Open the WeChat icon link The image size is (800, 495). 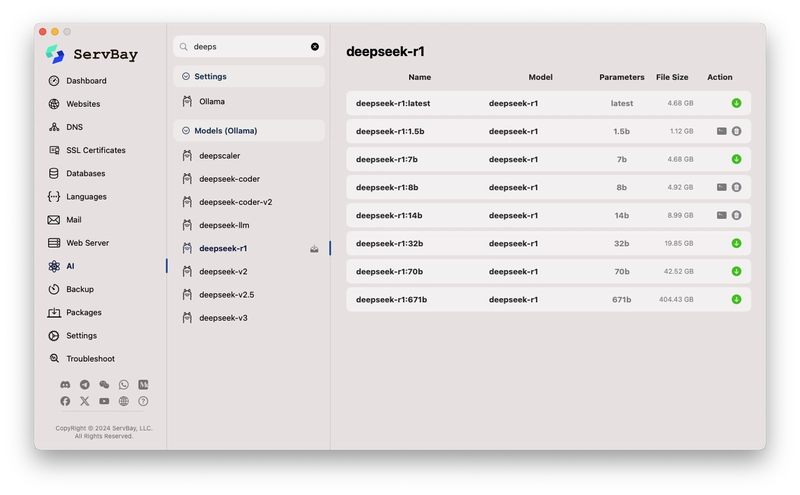104,385
